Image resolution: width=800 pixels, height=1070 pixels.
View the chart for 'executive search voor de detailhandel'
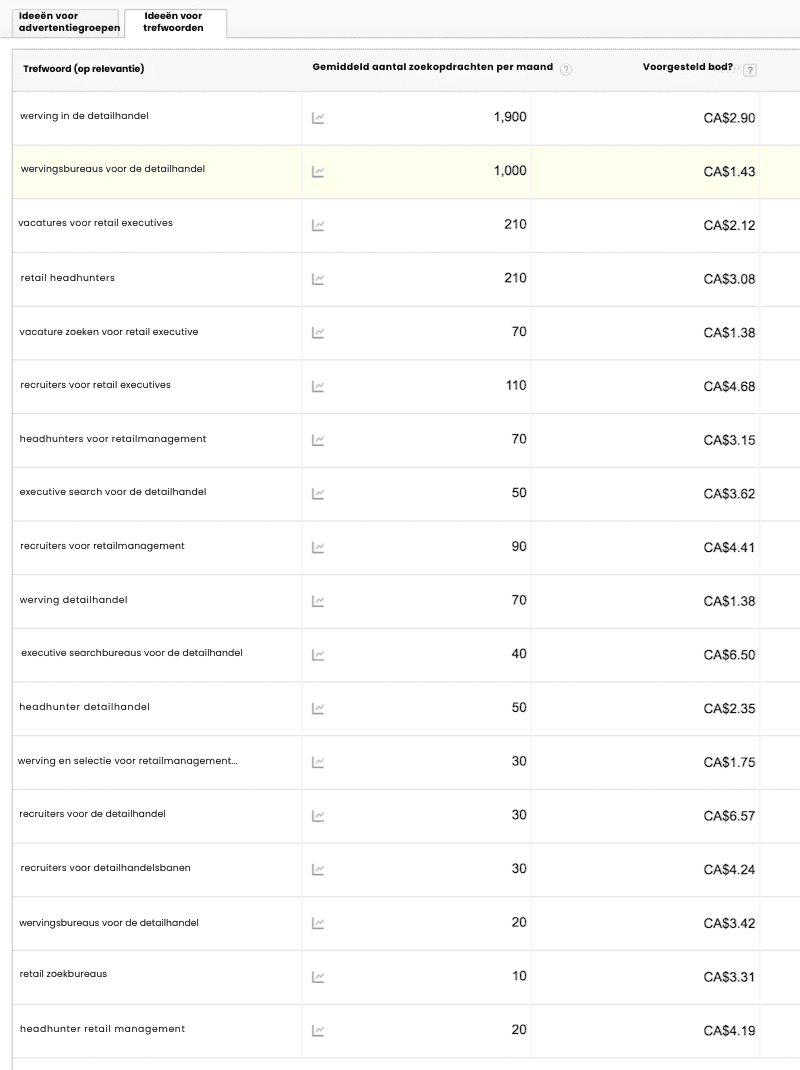point(318,493)
